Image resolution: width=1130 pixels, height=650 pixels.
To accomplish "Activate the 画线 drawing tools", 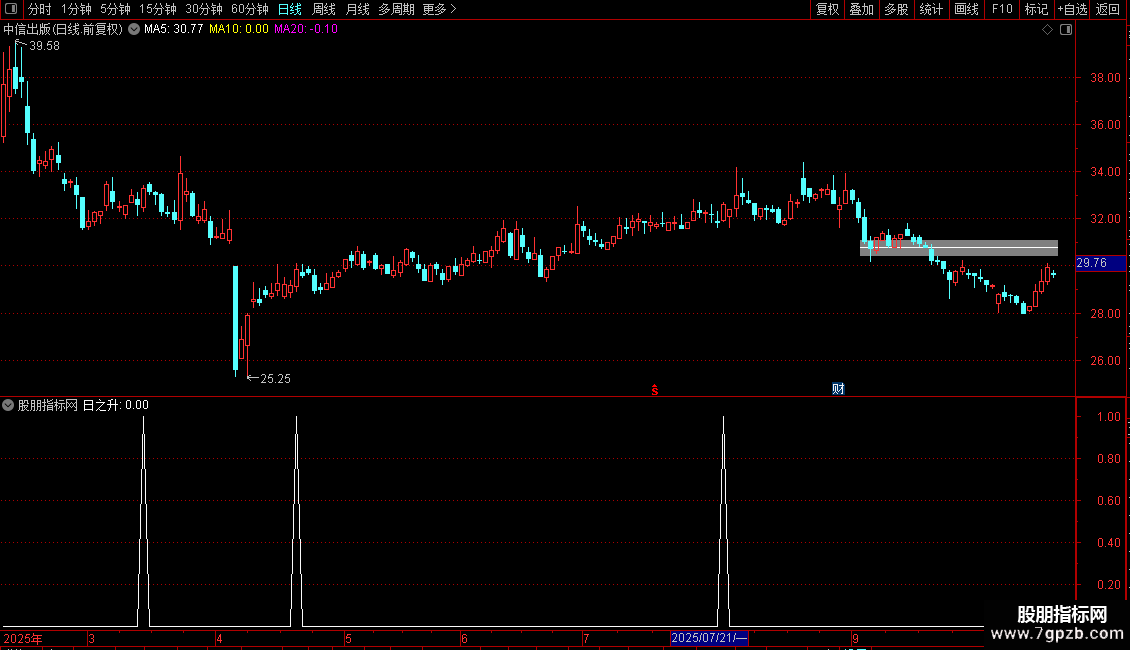I will tap(966, 9).
